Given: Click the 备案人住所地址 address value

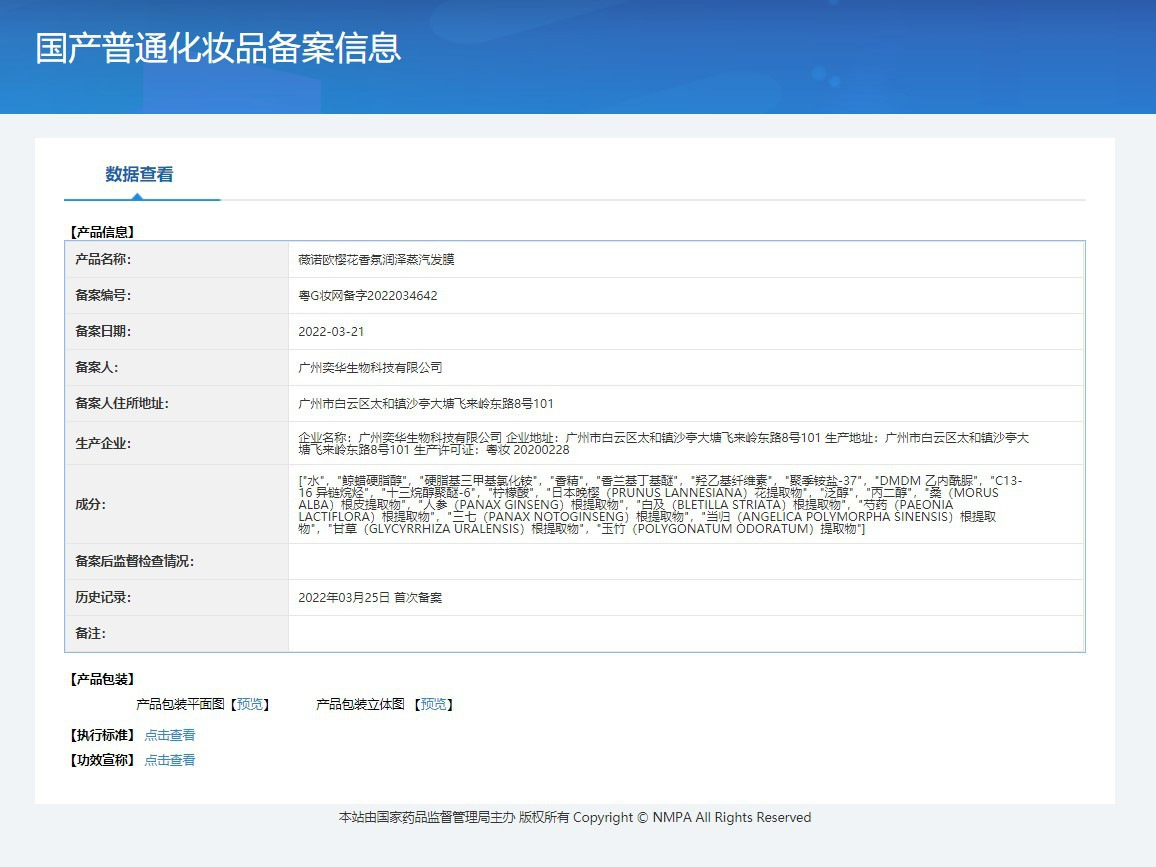Looking at the screenshot, I should click(x=426, y=404).
